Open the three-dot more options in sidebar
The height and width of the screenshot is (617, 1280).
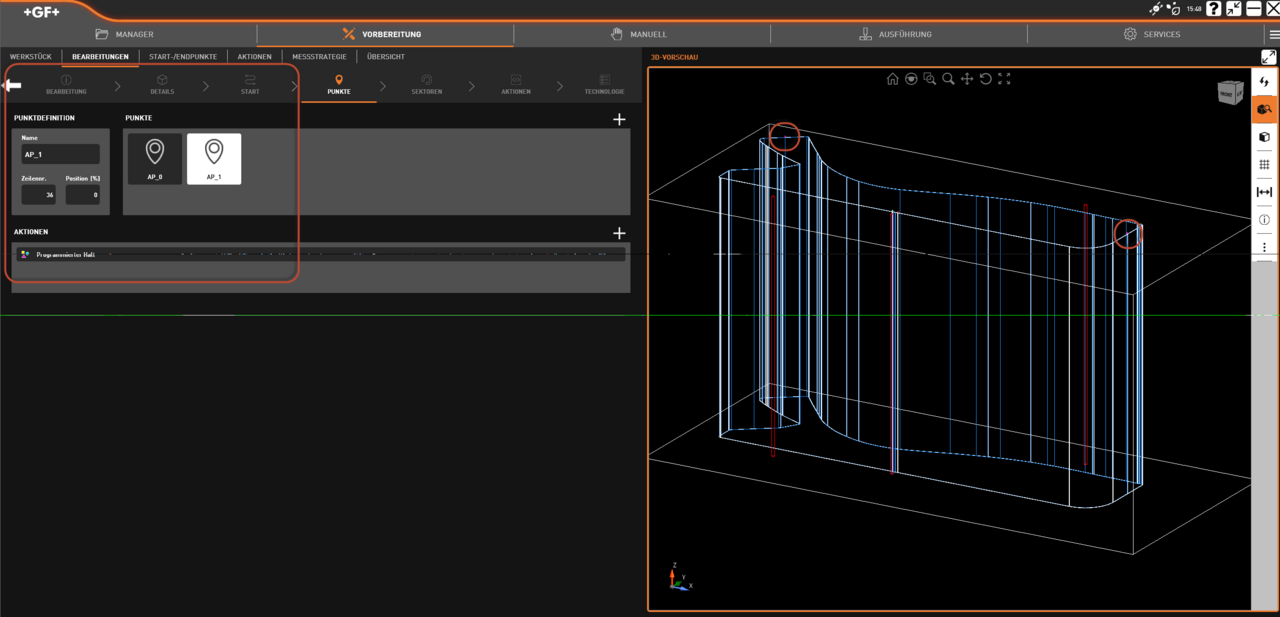(x=1264, y=247)
